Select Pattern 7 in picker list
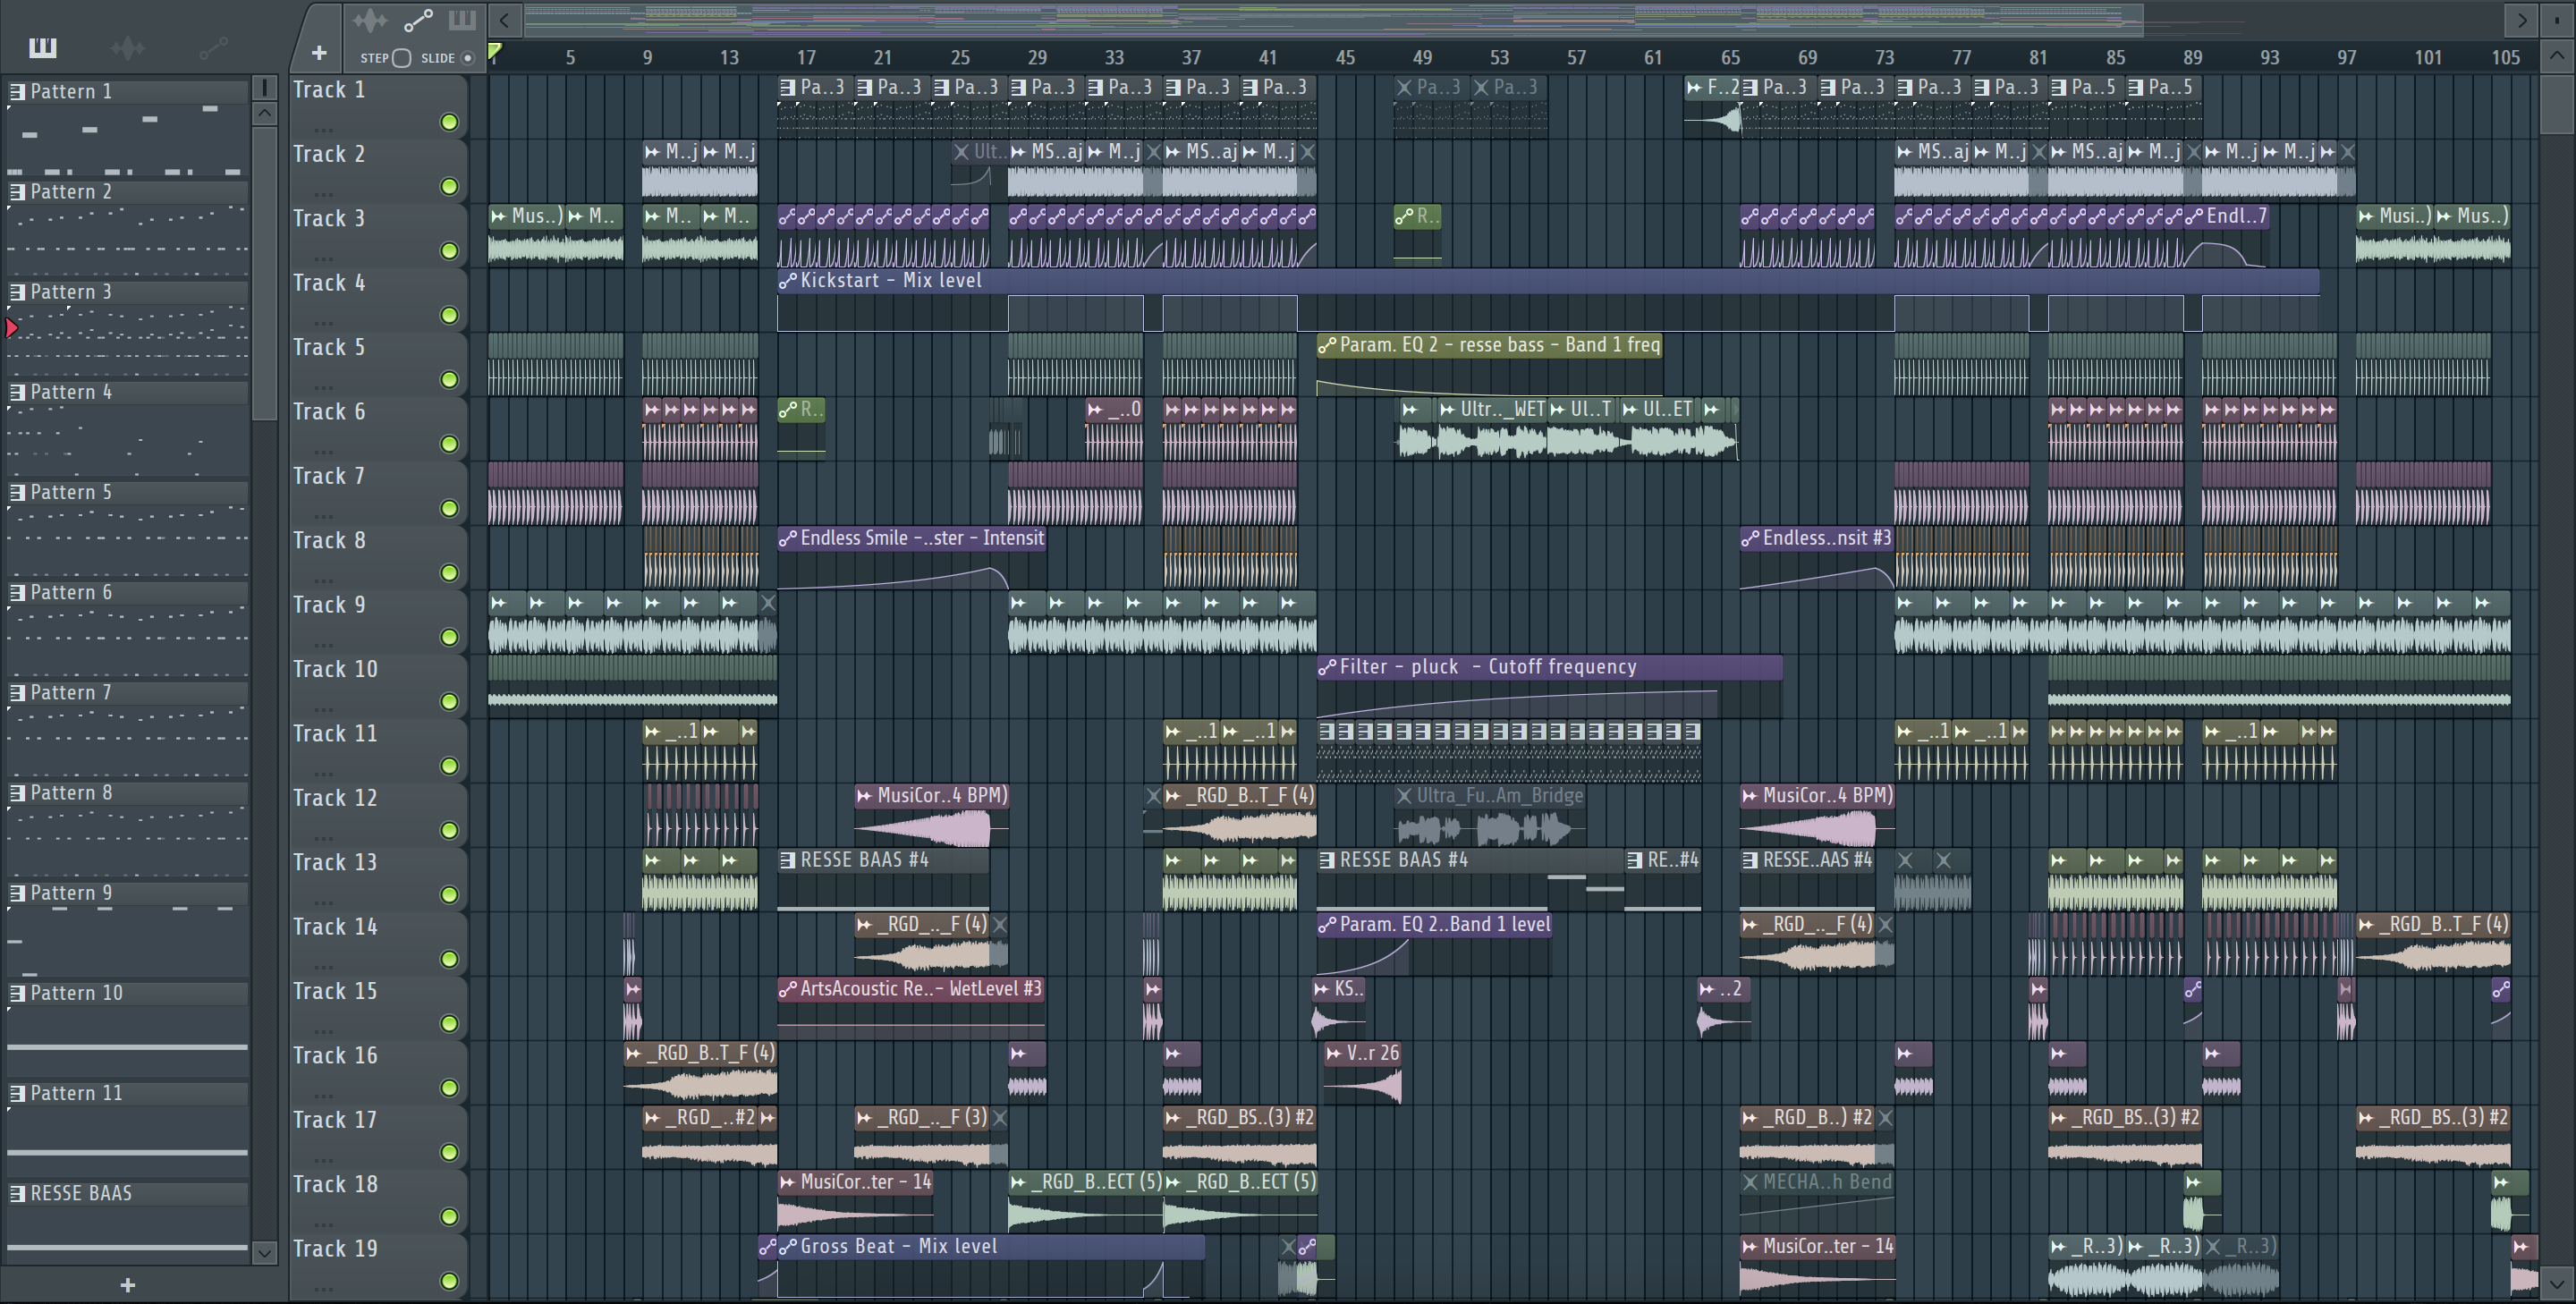The width and height of the screenshot is (2576, 1304). tap(128, 692)
